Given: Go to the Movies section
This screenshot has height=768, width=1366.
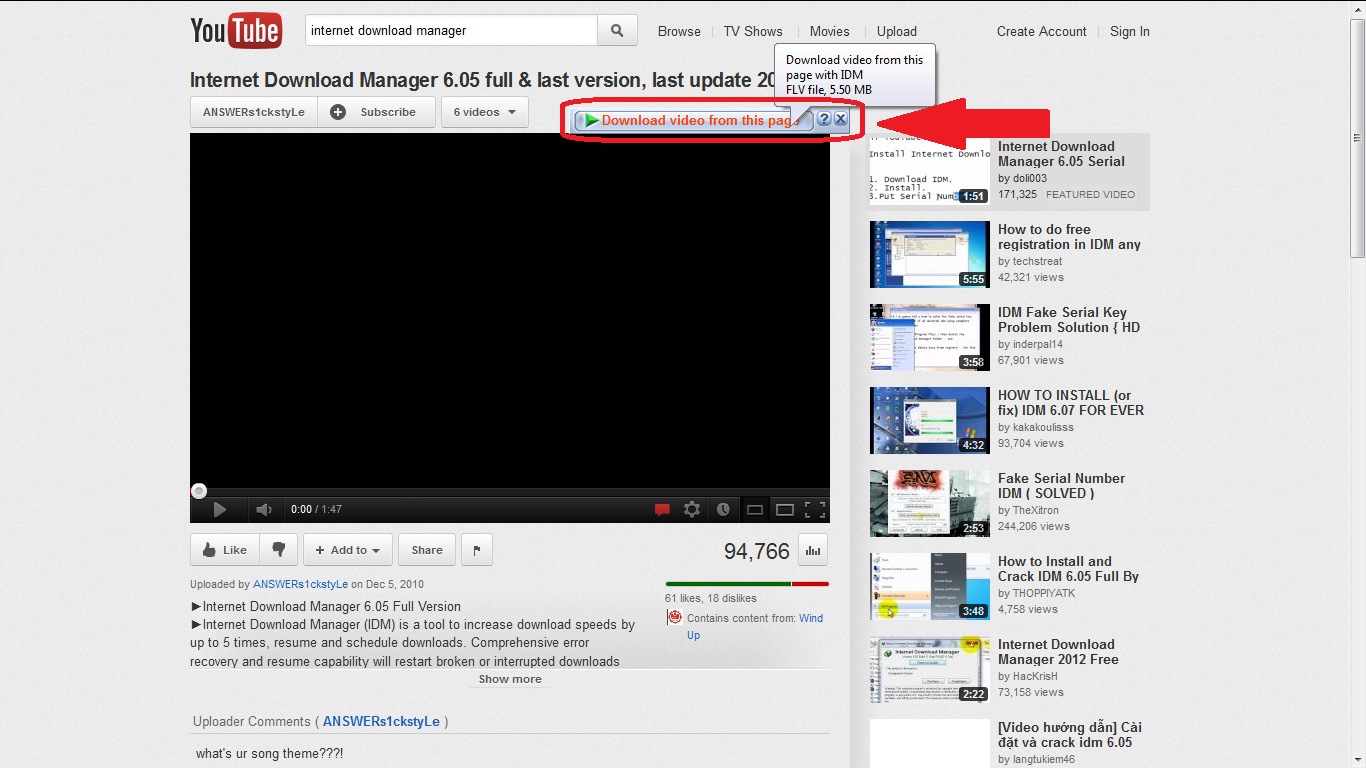Looking at the screenshot, I should click(x=829, y=31).
